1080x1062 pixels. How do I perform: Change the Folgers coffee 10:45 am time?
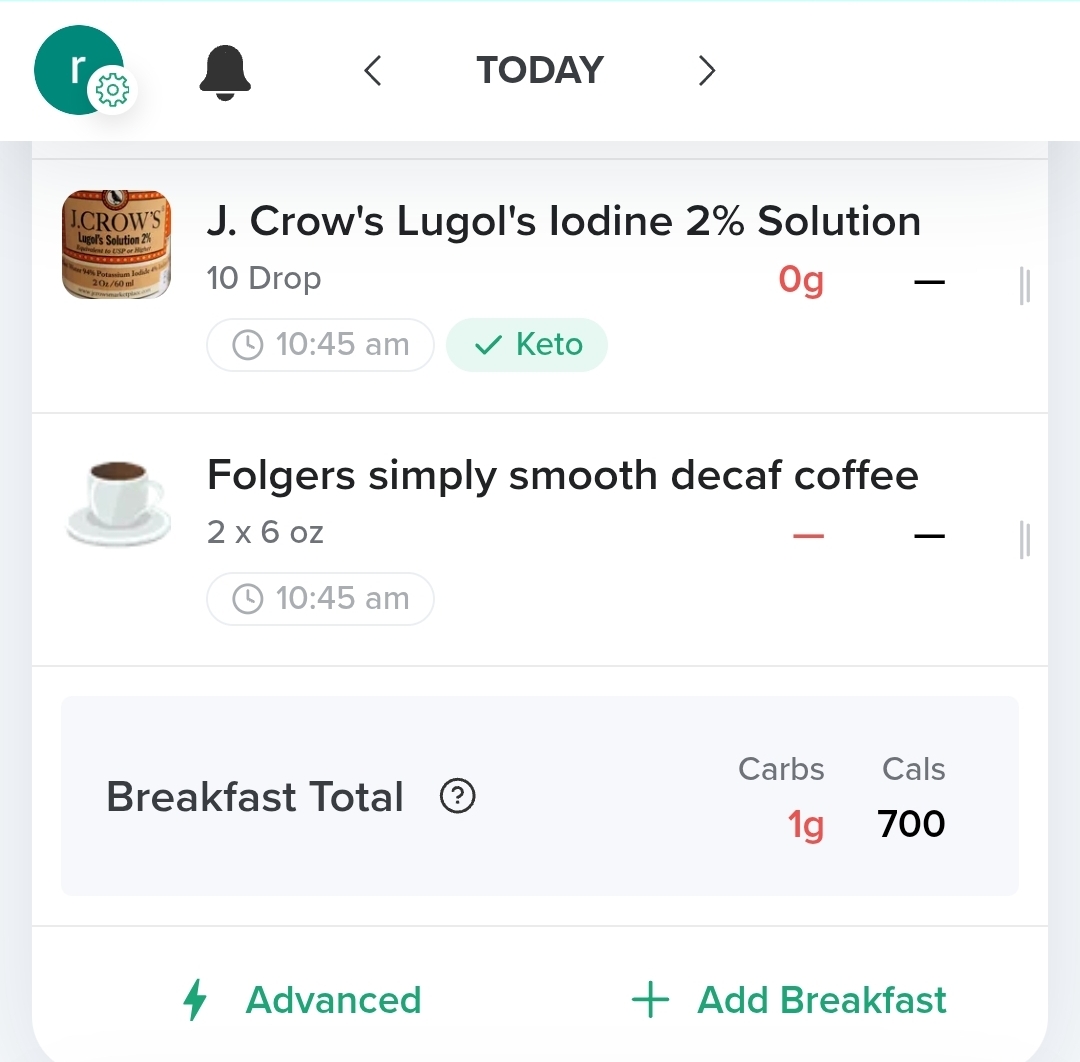[320, 598]
